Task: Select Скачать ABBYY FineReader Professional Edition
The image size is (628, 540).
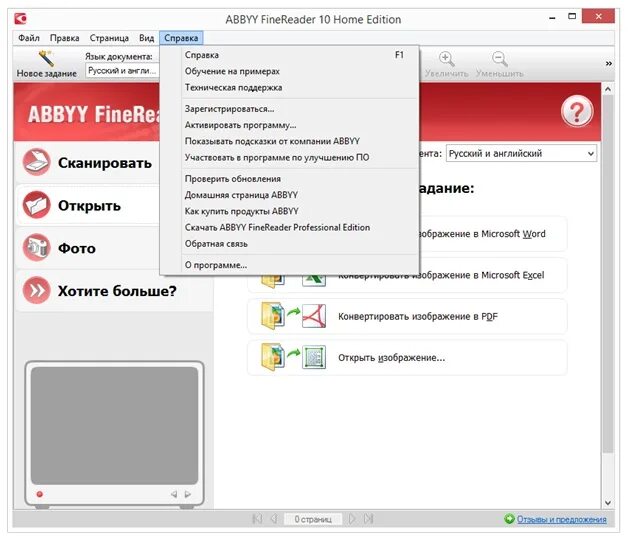Action: 290,228
